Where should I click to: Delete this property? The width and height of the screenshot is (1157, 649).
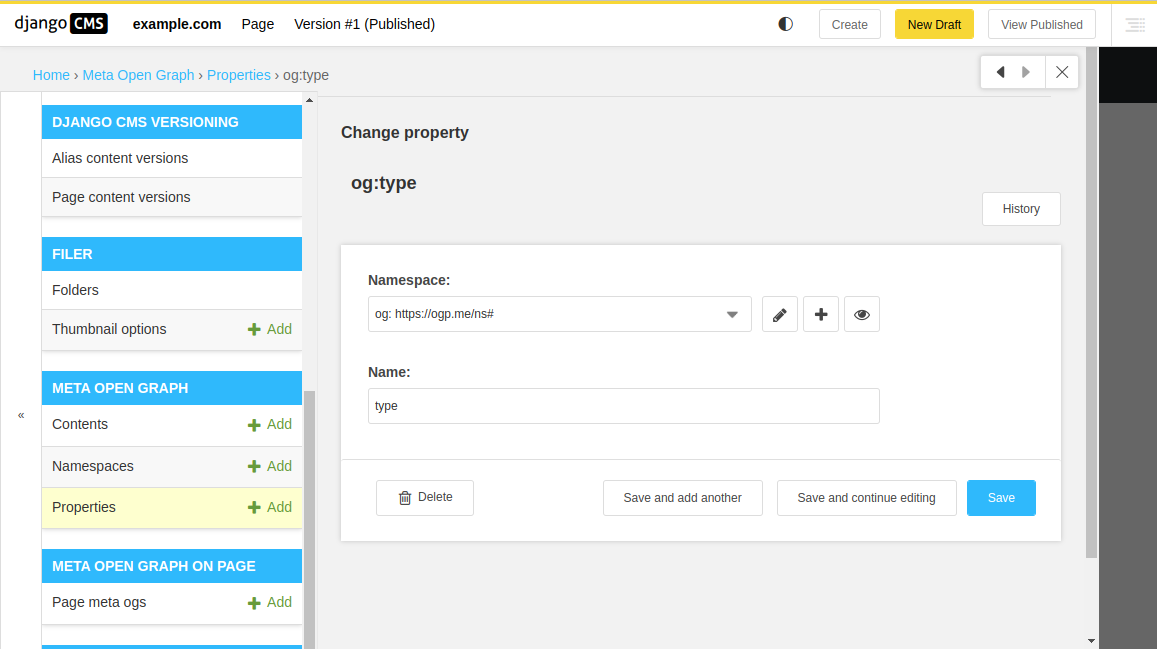(x=425, y=498)
